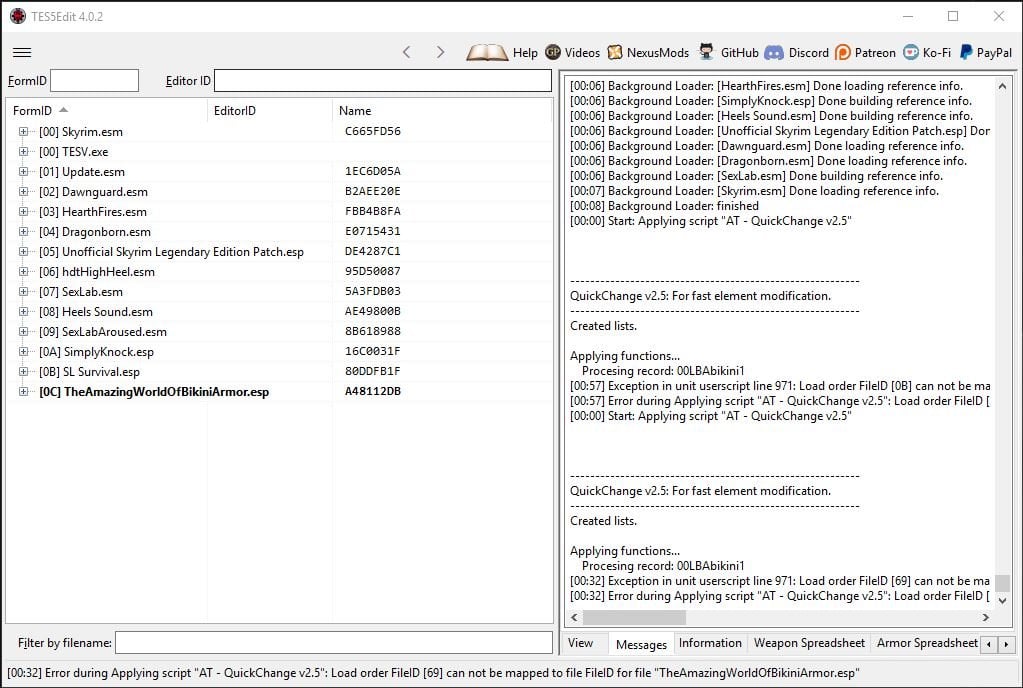
Task: Open the PayPal link
Action: point(985,52)
